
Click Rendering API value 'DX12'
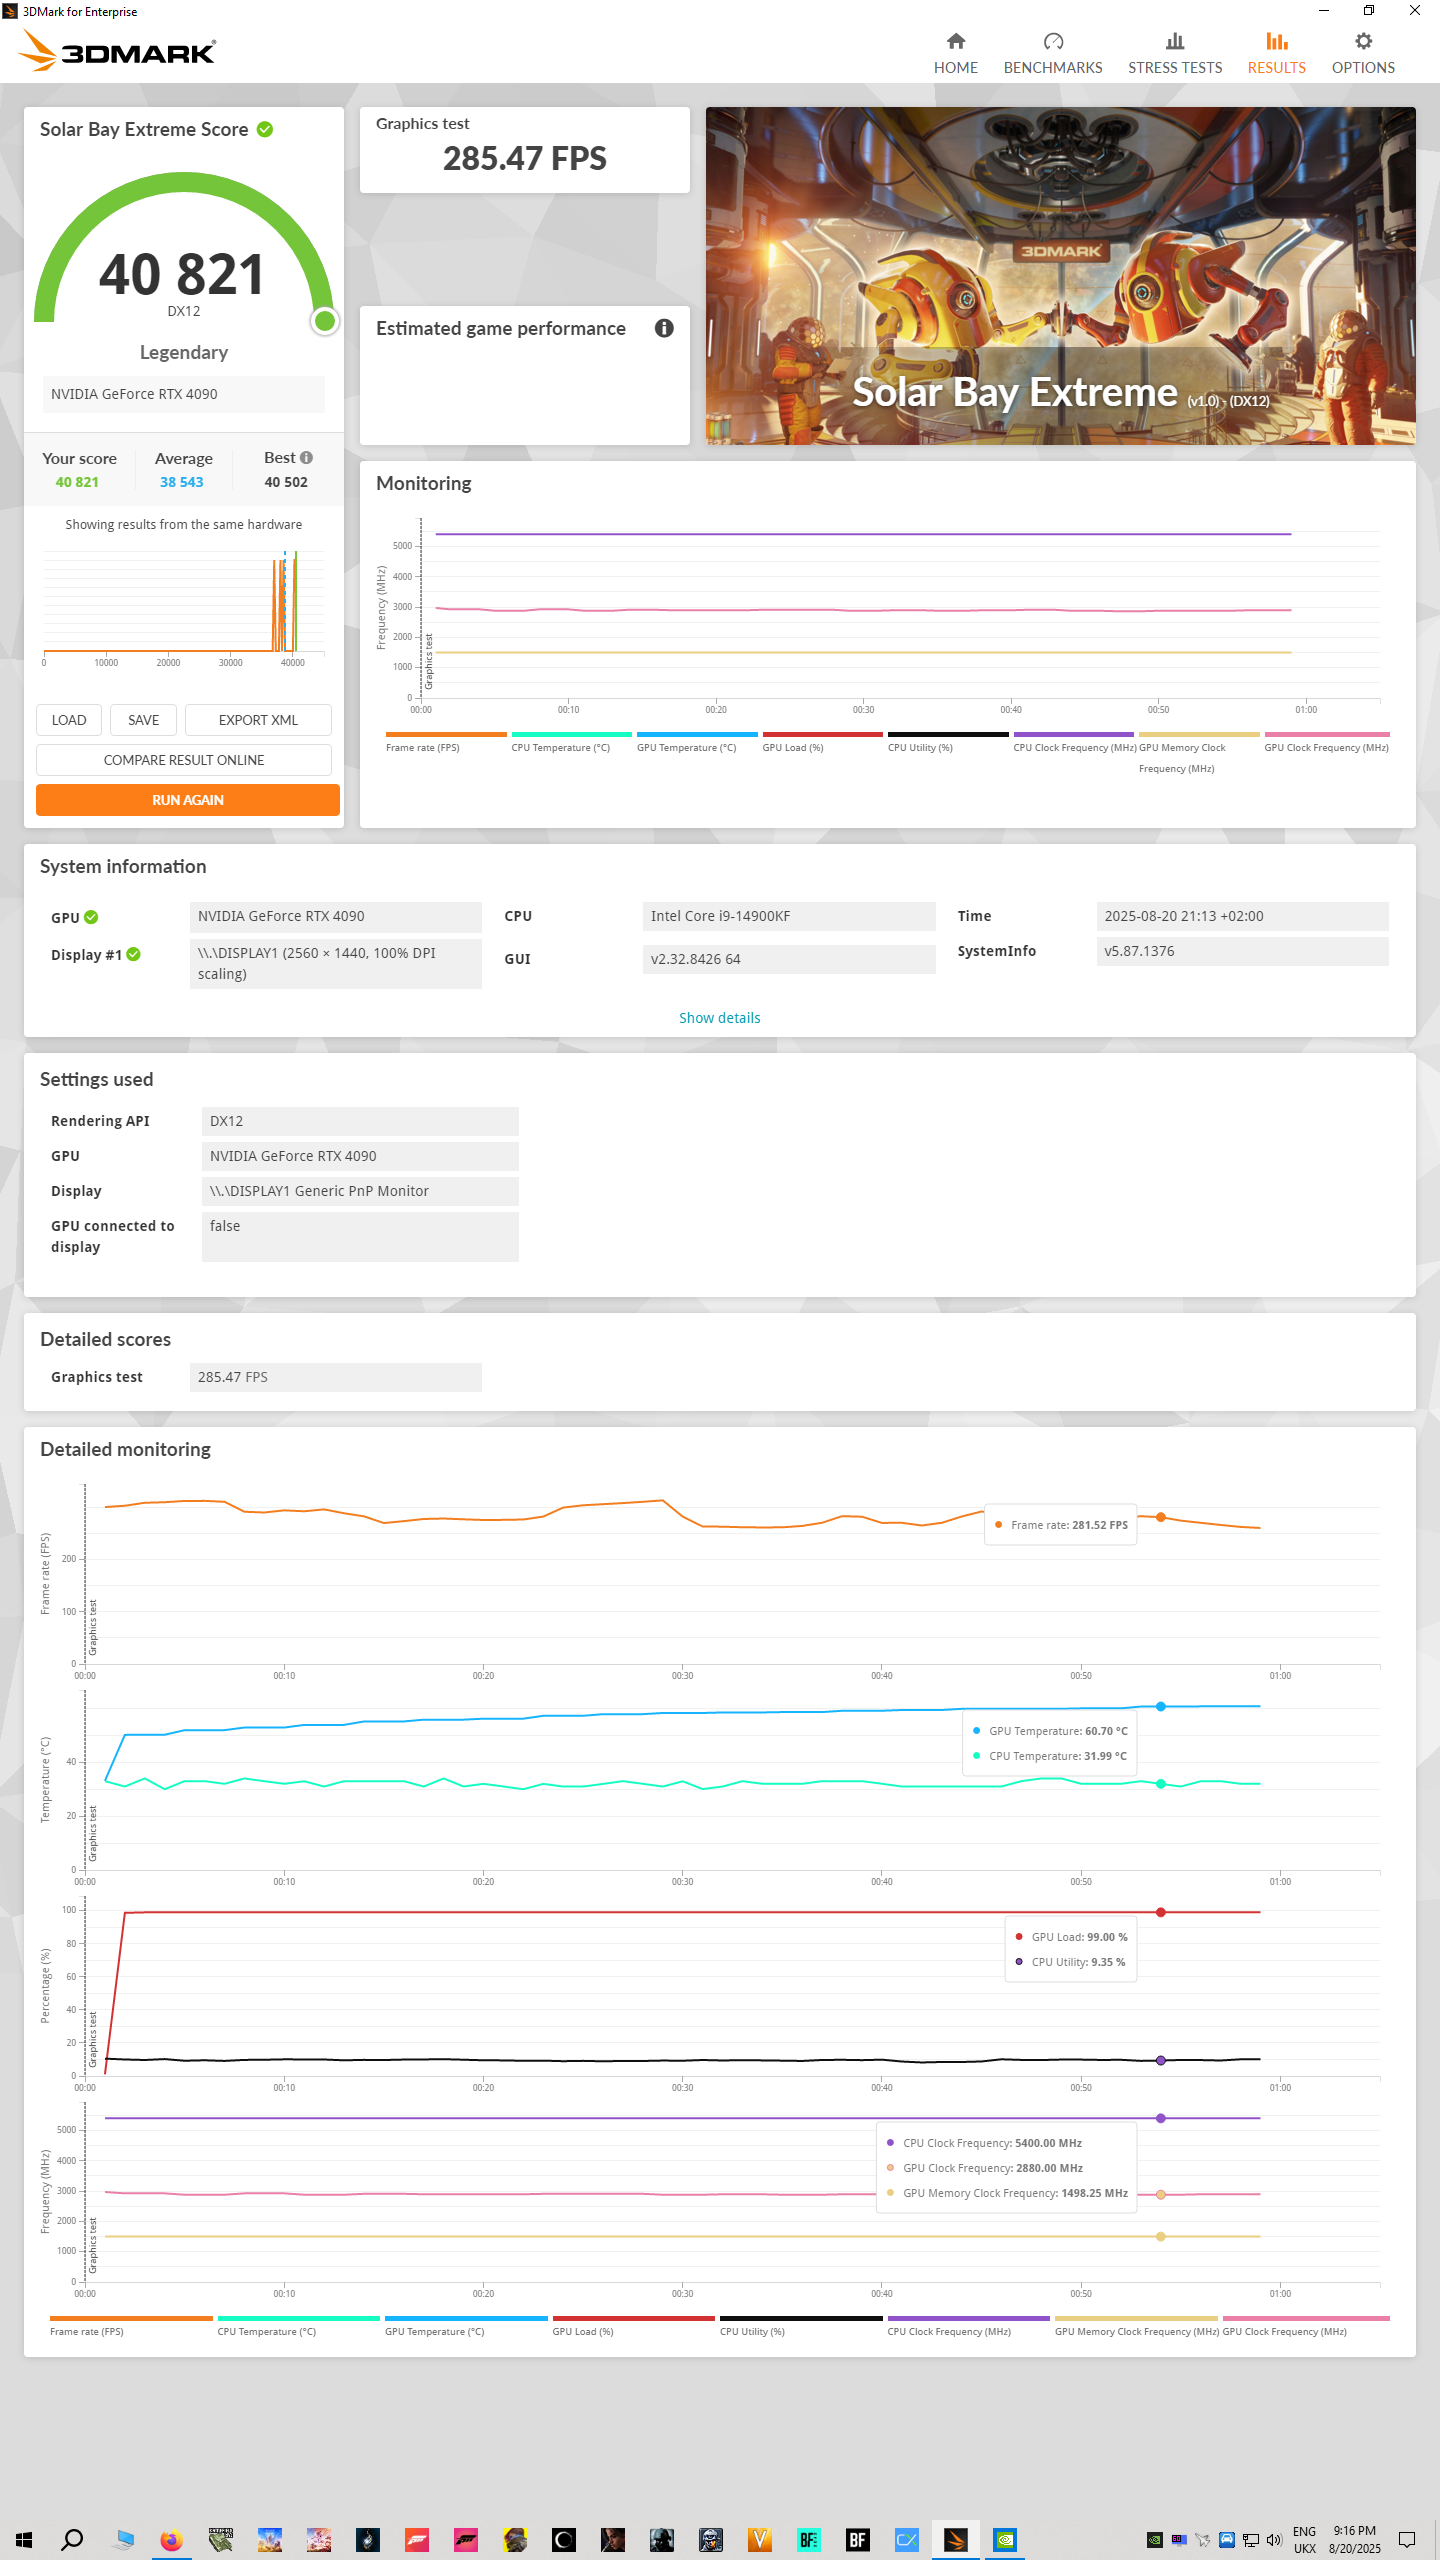click(360, 1121)
